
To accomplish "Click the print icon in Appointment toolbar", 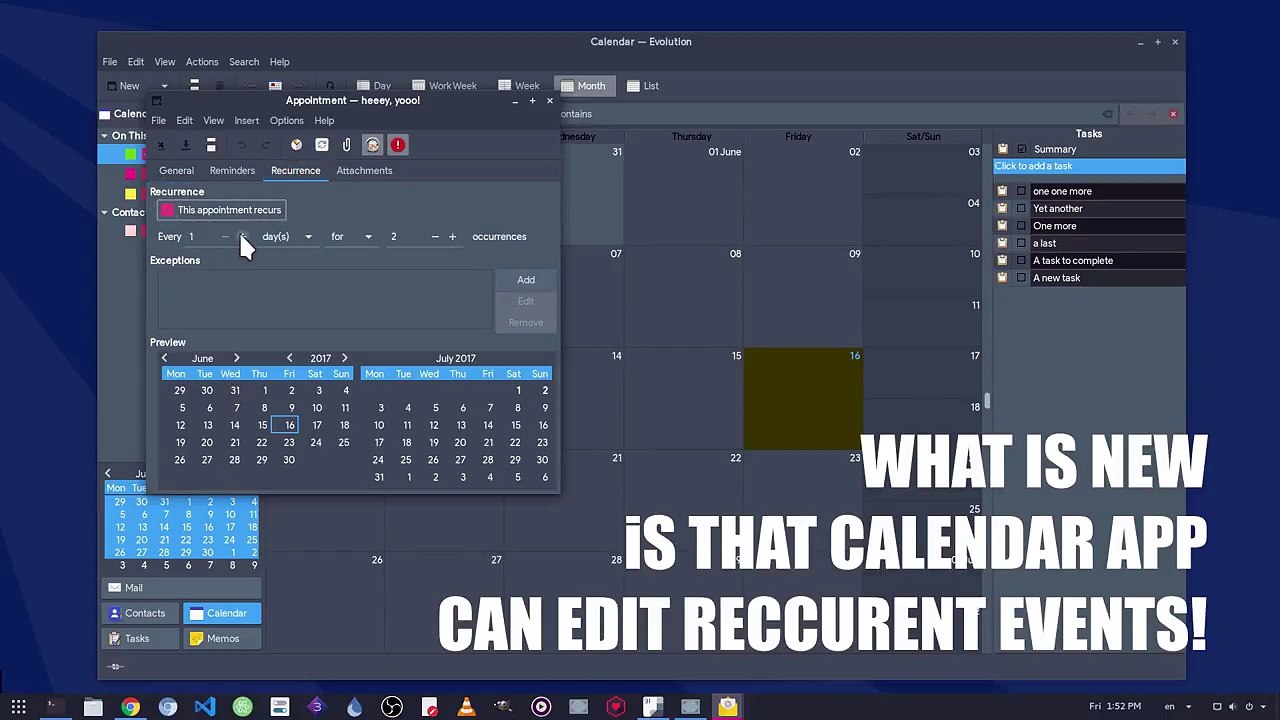I will tap(211, 145).
